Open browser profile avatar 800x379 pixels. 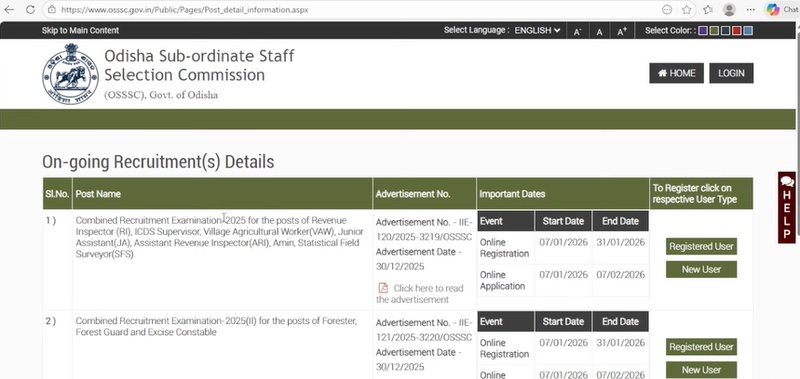[730, 10]
